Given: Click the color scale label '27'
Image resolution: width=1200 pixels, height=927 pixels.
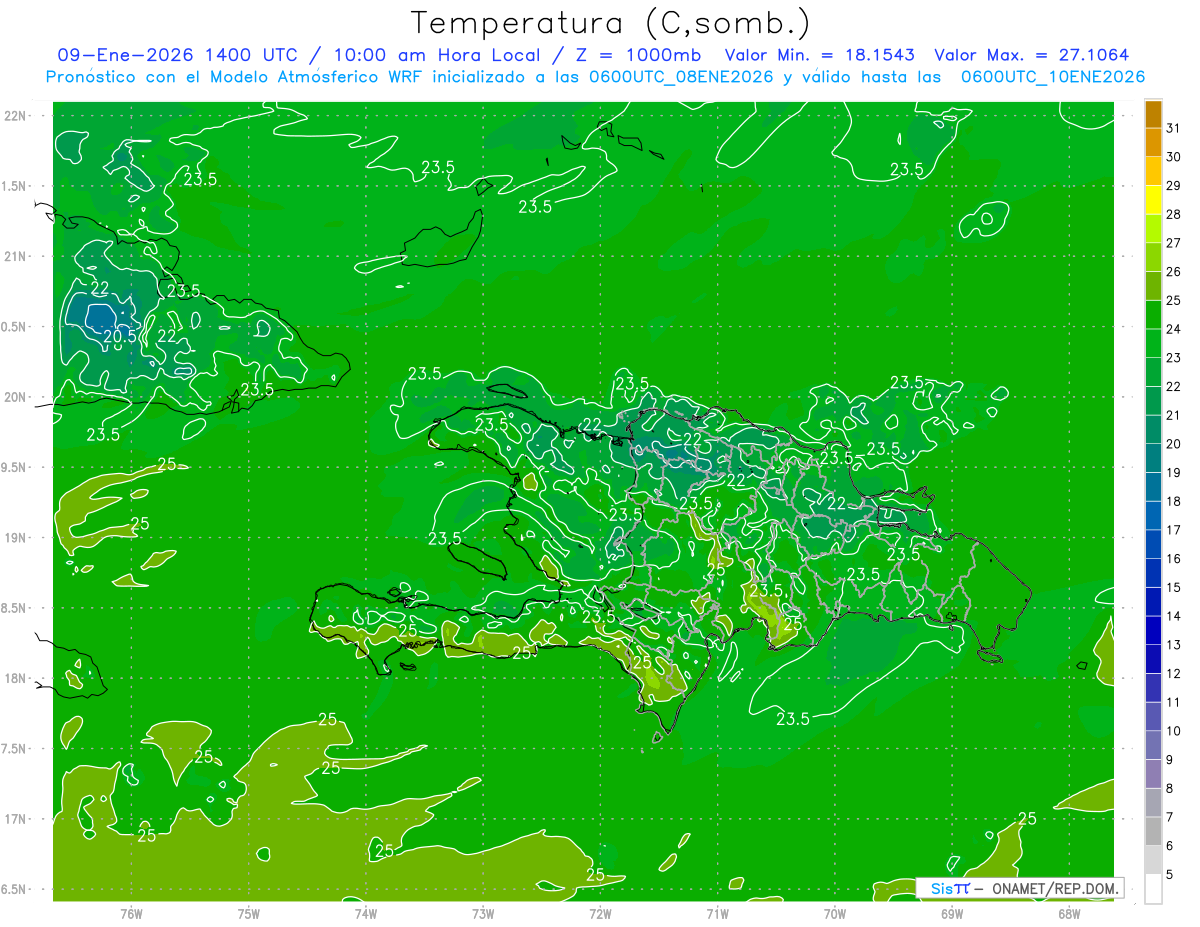Looking at the screenshot, I should (1174, 243).
